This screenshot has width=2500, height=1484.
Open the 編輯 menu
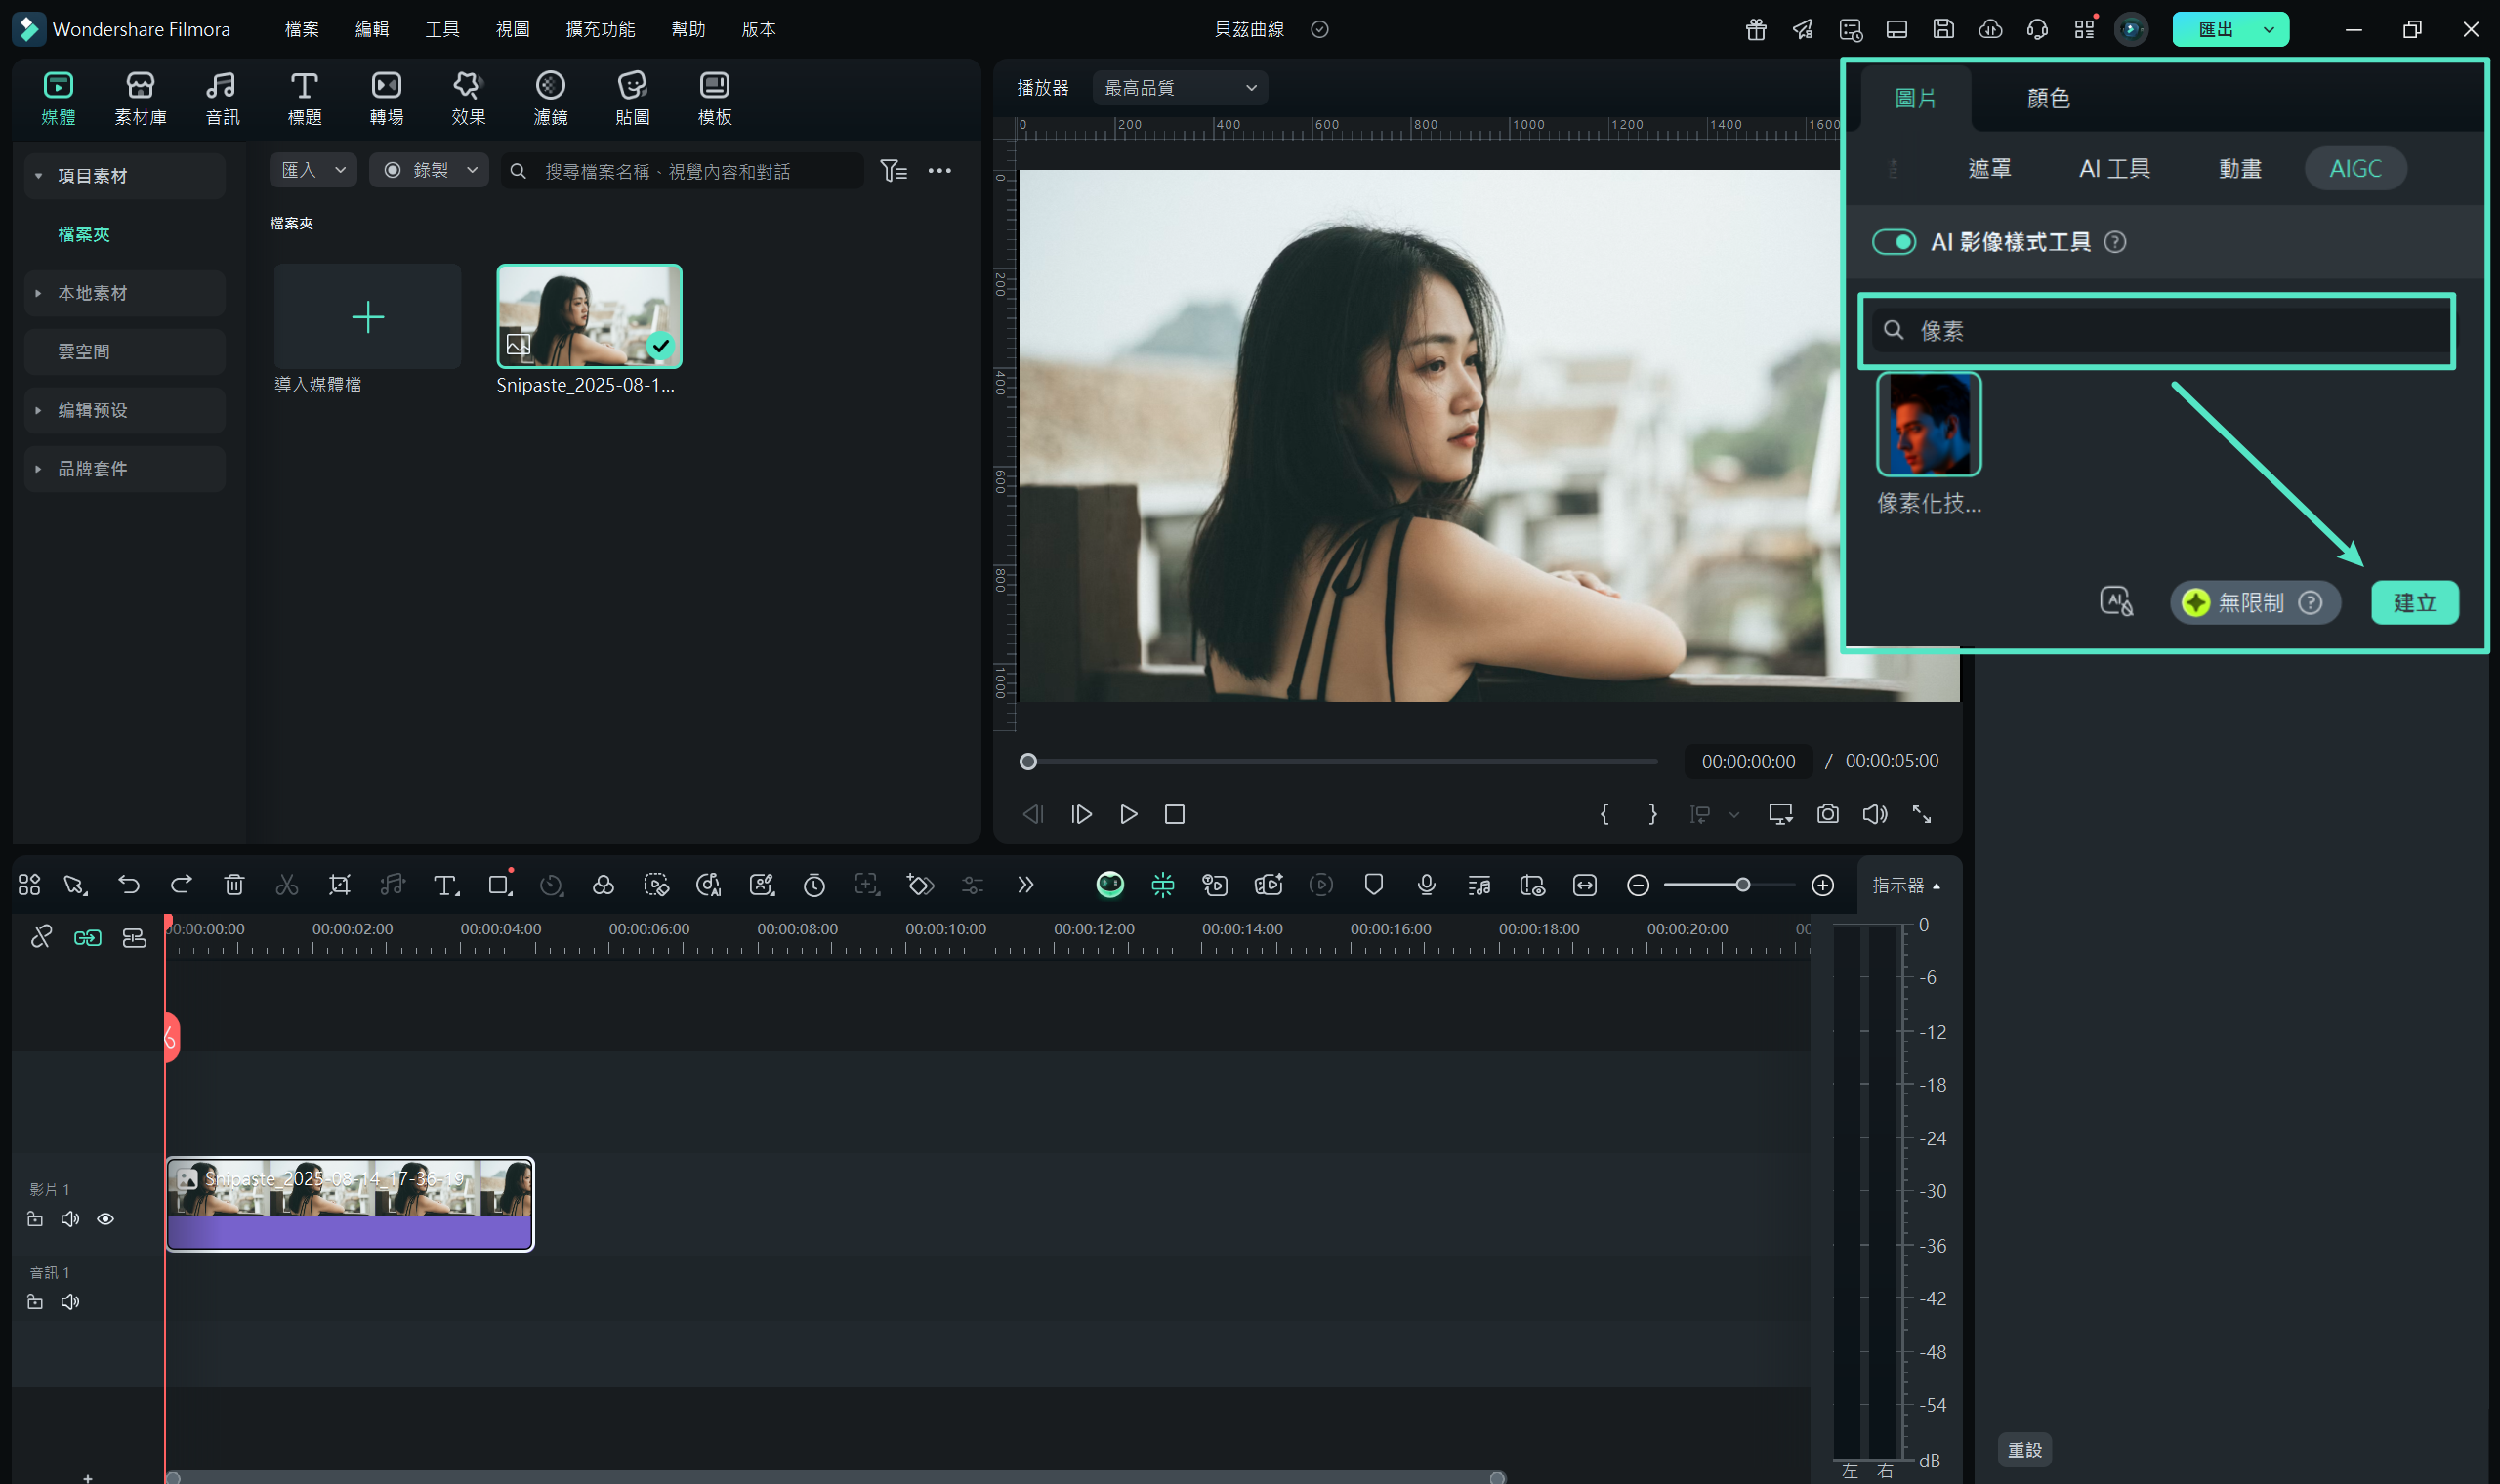[x=371, y=29]
